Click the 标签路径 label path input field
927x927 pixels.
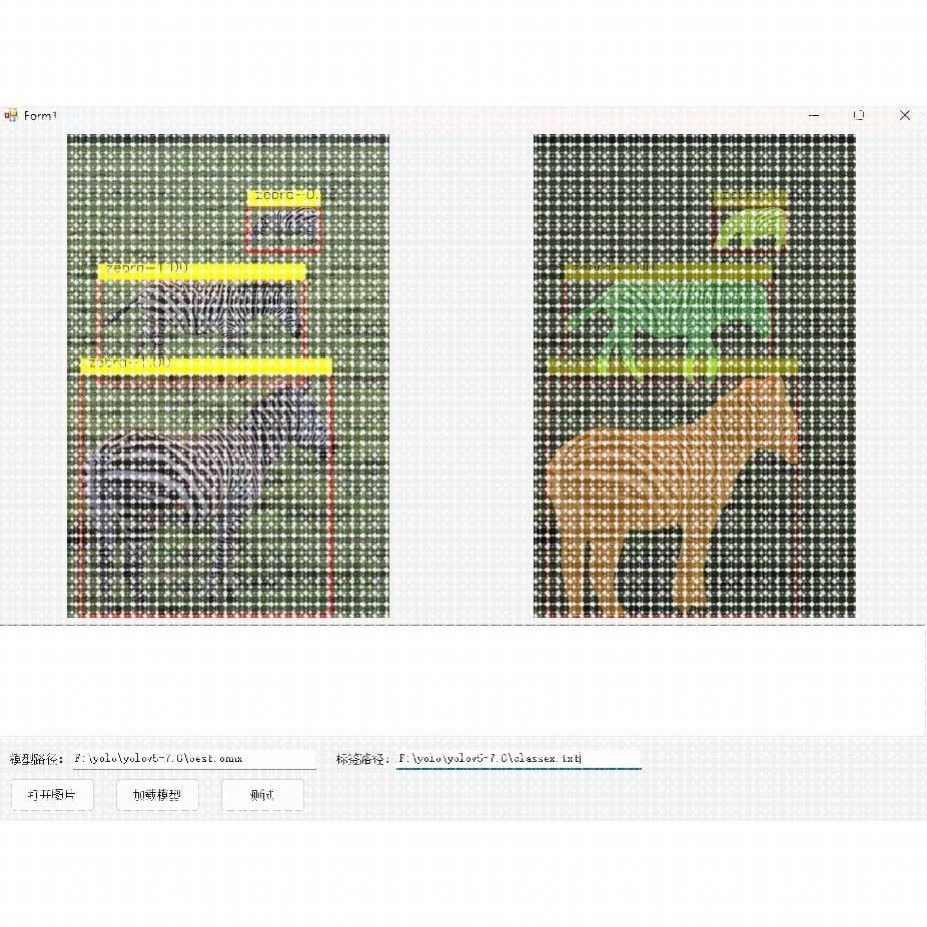coord(520,758)
